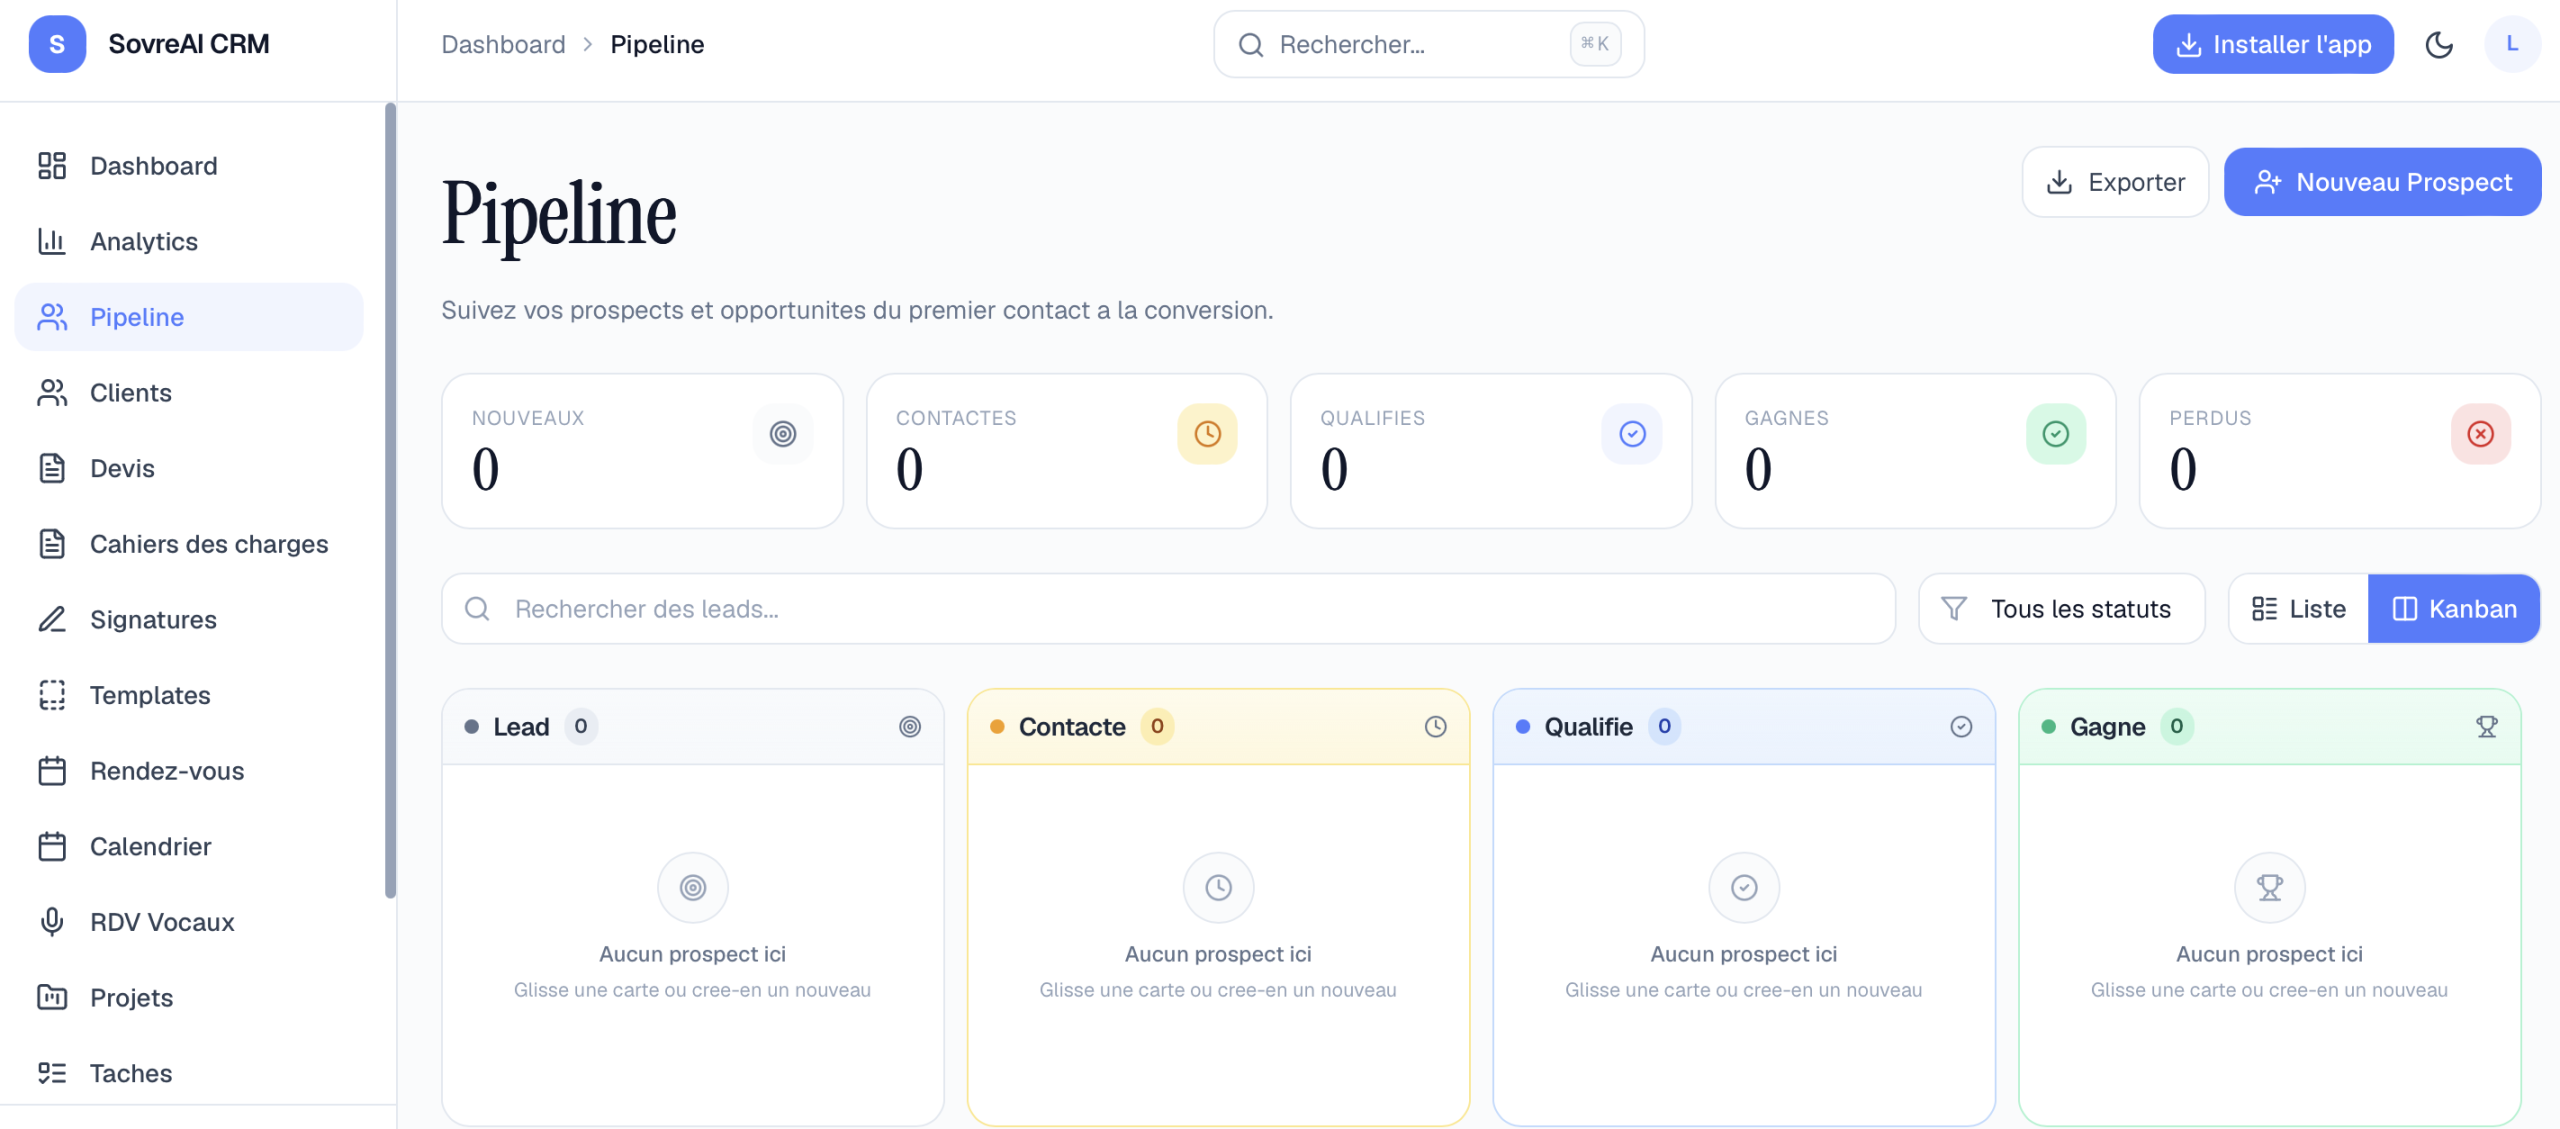Click Dashboard breadcrumb link

pos(503,44)
